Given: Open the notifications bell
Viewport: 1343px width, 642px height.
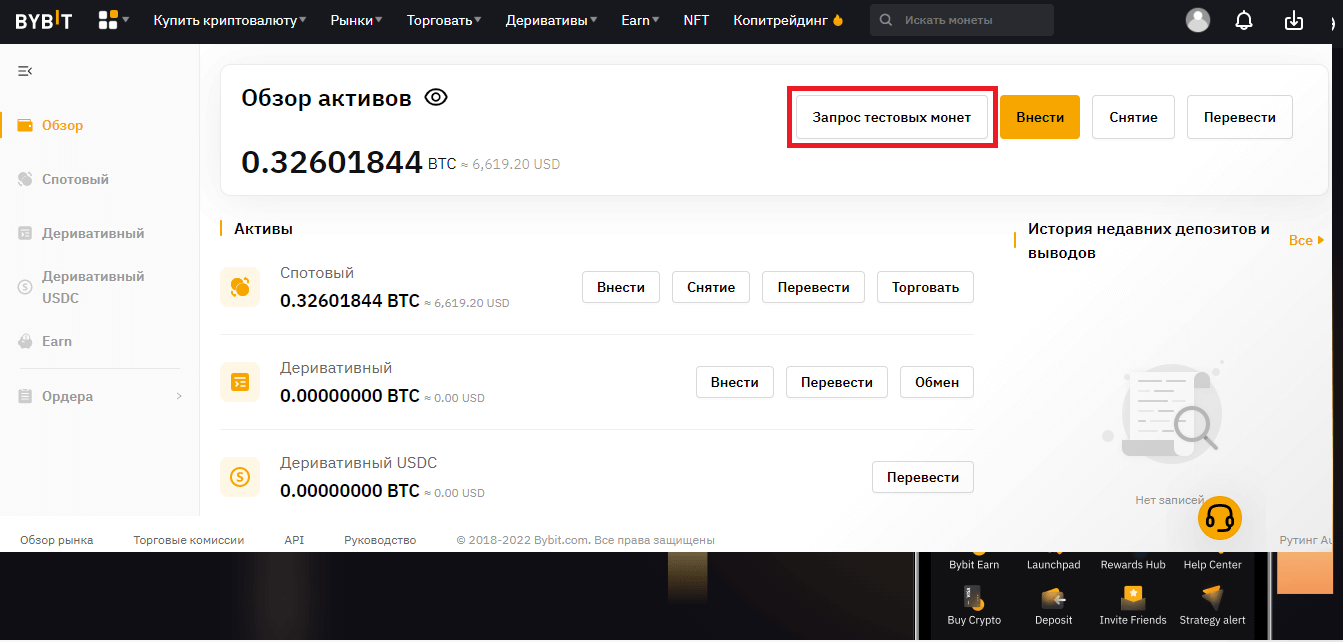Looking at the screenshot, I should (x=1244, y=20).
